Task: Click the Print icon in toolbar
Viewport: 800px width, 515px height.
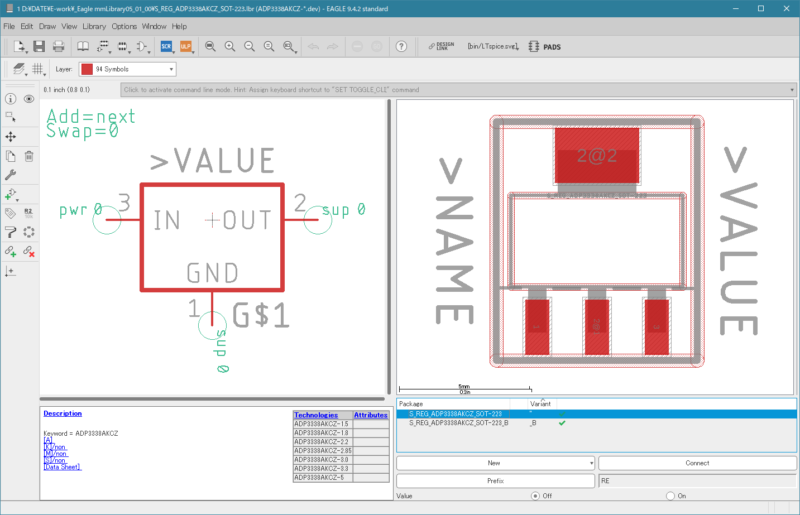Action: coord(59,46)
